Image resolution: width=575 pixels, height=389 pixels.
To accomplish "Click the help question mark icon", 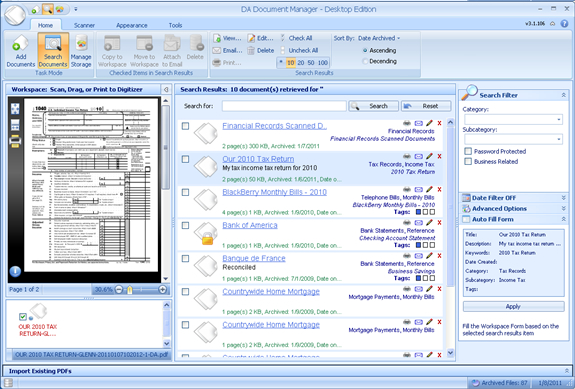I will pos(564,24).
